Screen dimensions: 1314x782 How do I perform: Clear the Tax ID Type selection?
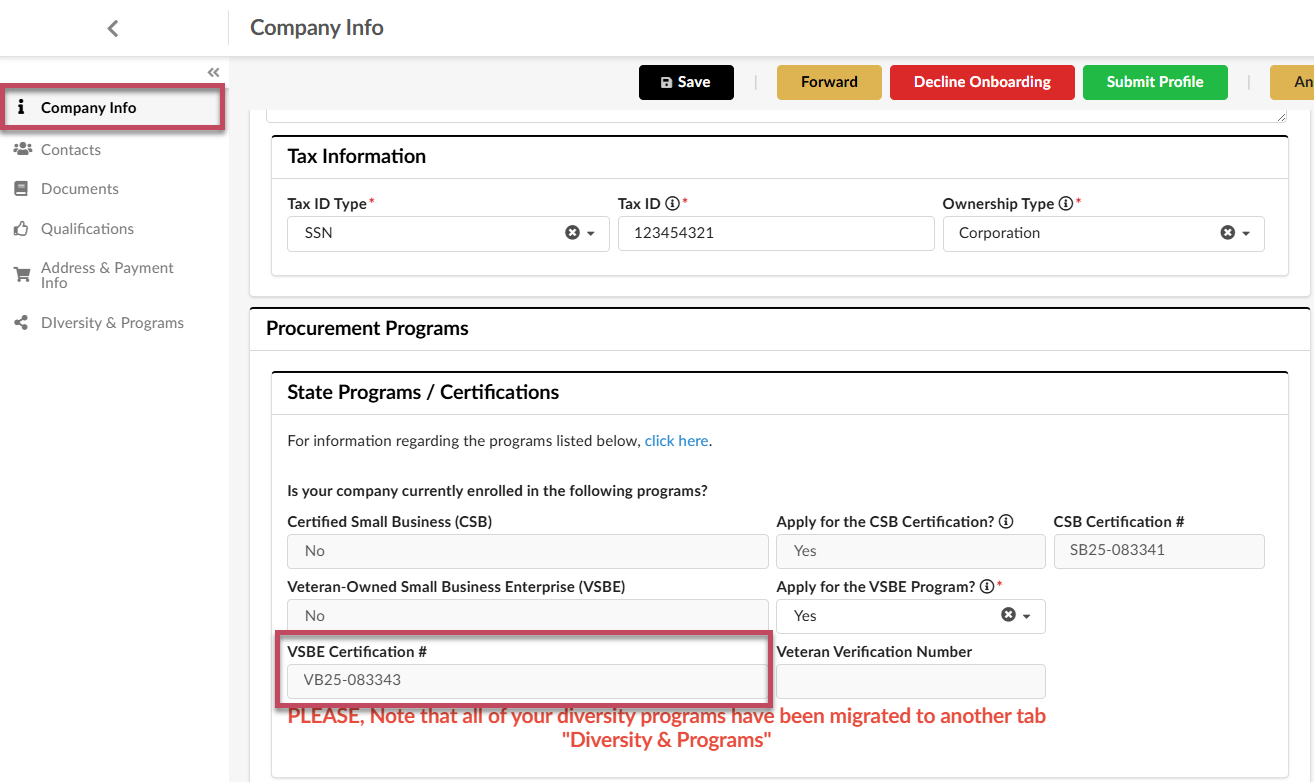click(572, 232)
